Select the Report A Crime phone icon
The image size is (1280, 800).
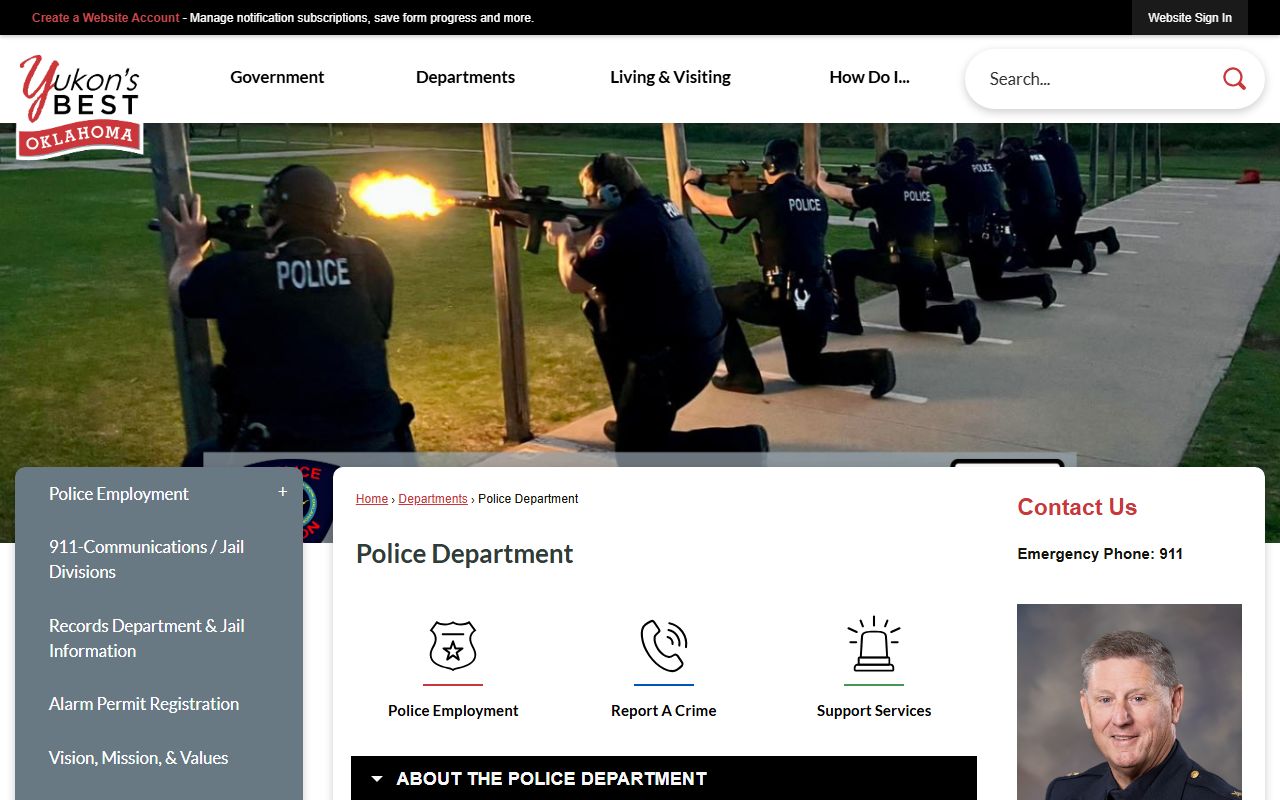pos(663,646)
